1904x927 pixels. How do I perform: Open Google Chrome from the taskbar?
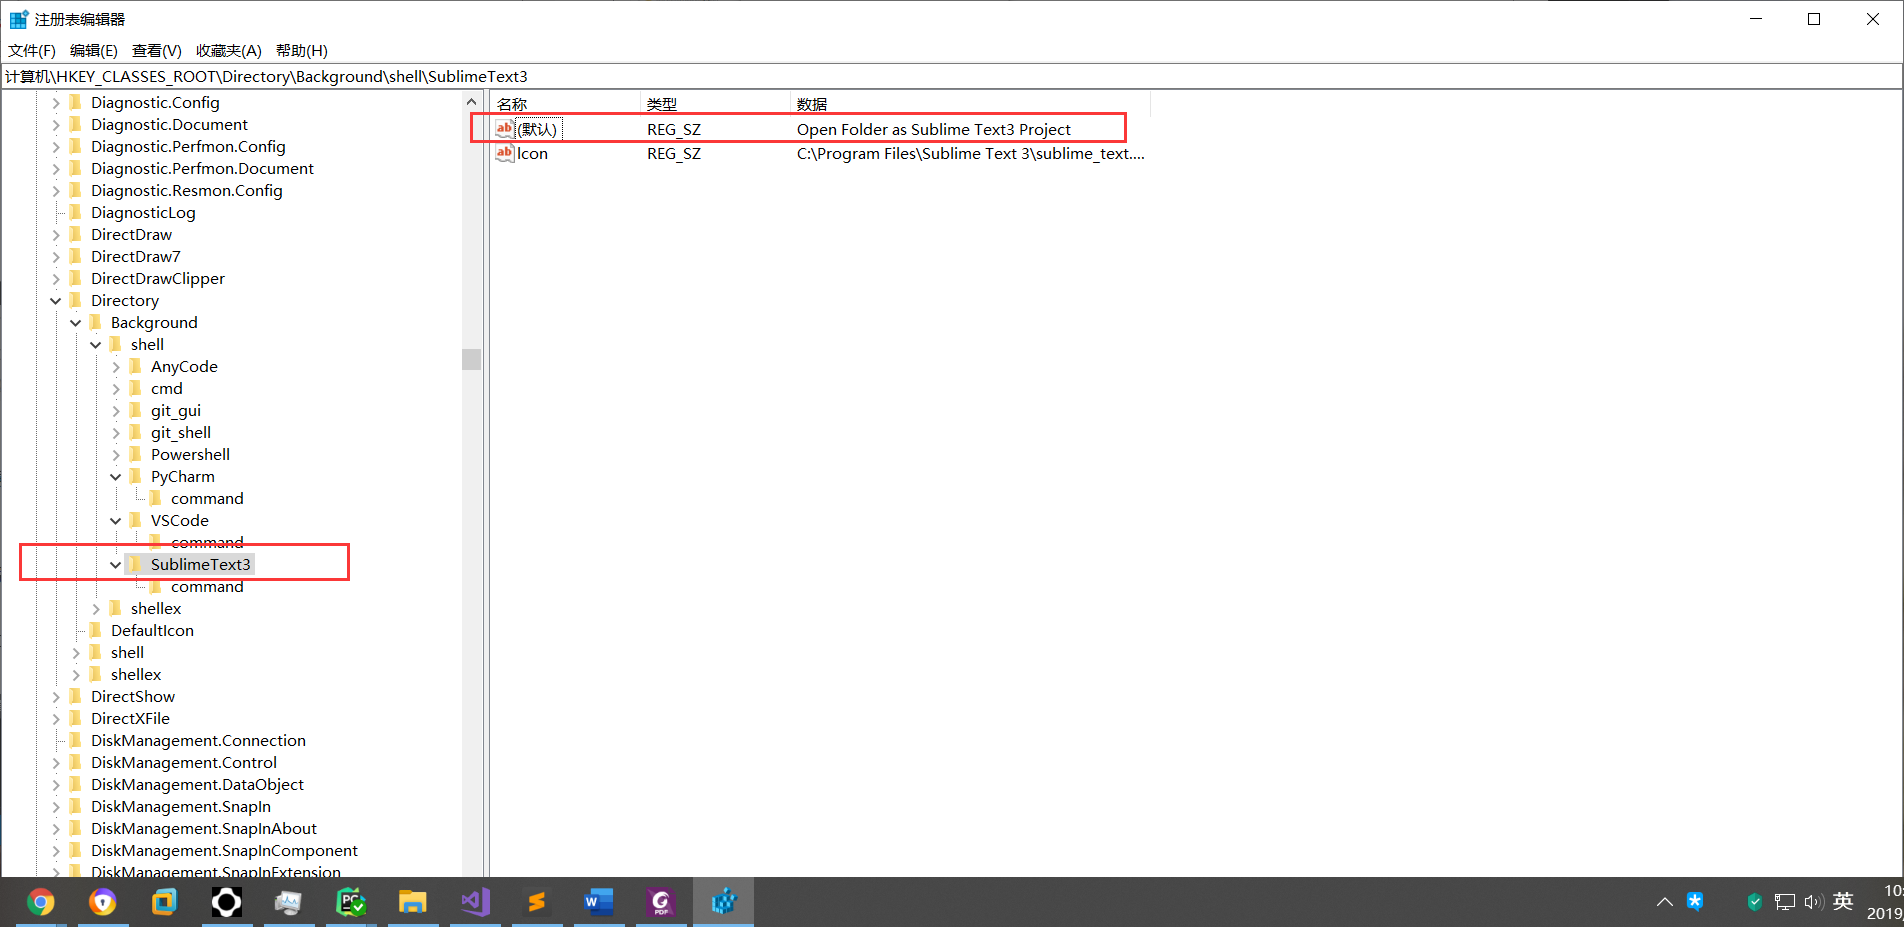[40, 903]
